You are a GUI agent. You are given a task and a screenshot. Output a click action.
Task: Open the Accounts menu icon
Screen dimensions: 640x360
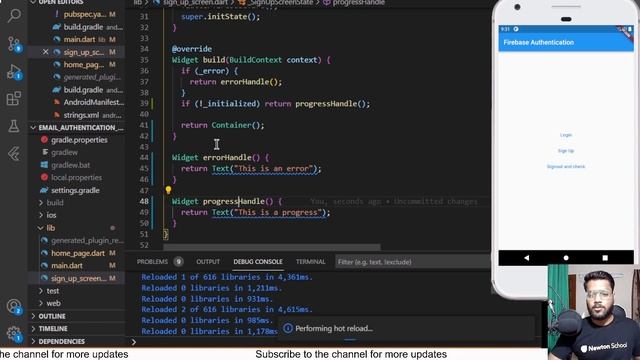[x=14, y=306]
